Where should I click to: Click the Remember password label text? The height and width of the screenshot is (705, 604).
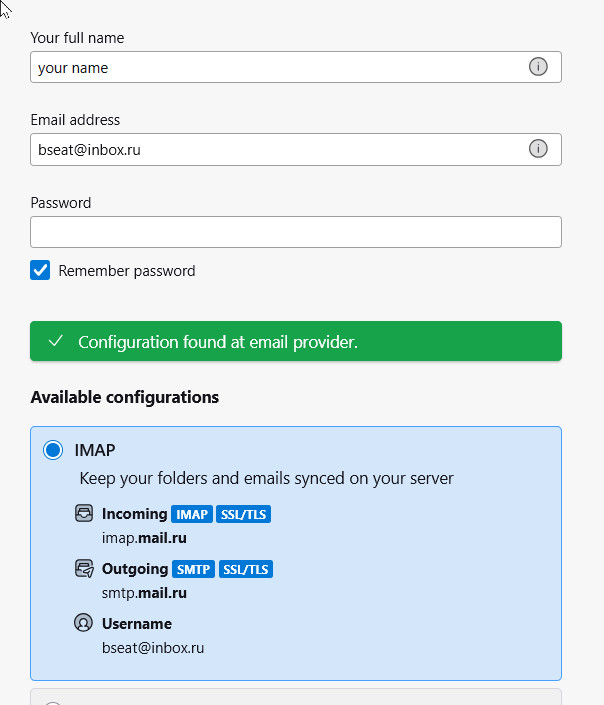127,271
